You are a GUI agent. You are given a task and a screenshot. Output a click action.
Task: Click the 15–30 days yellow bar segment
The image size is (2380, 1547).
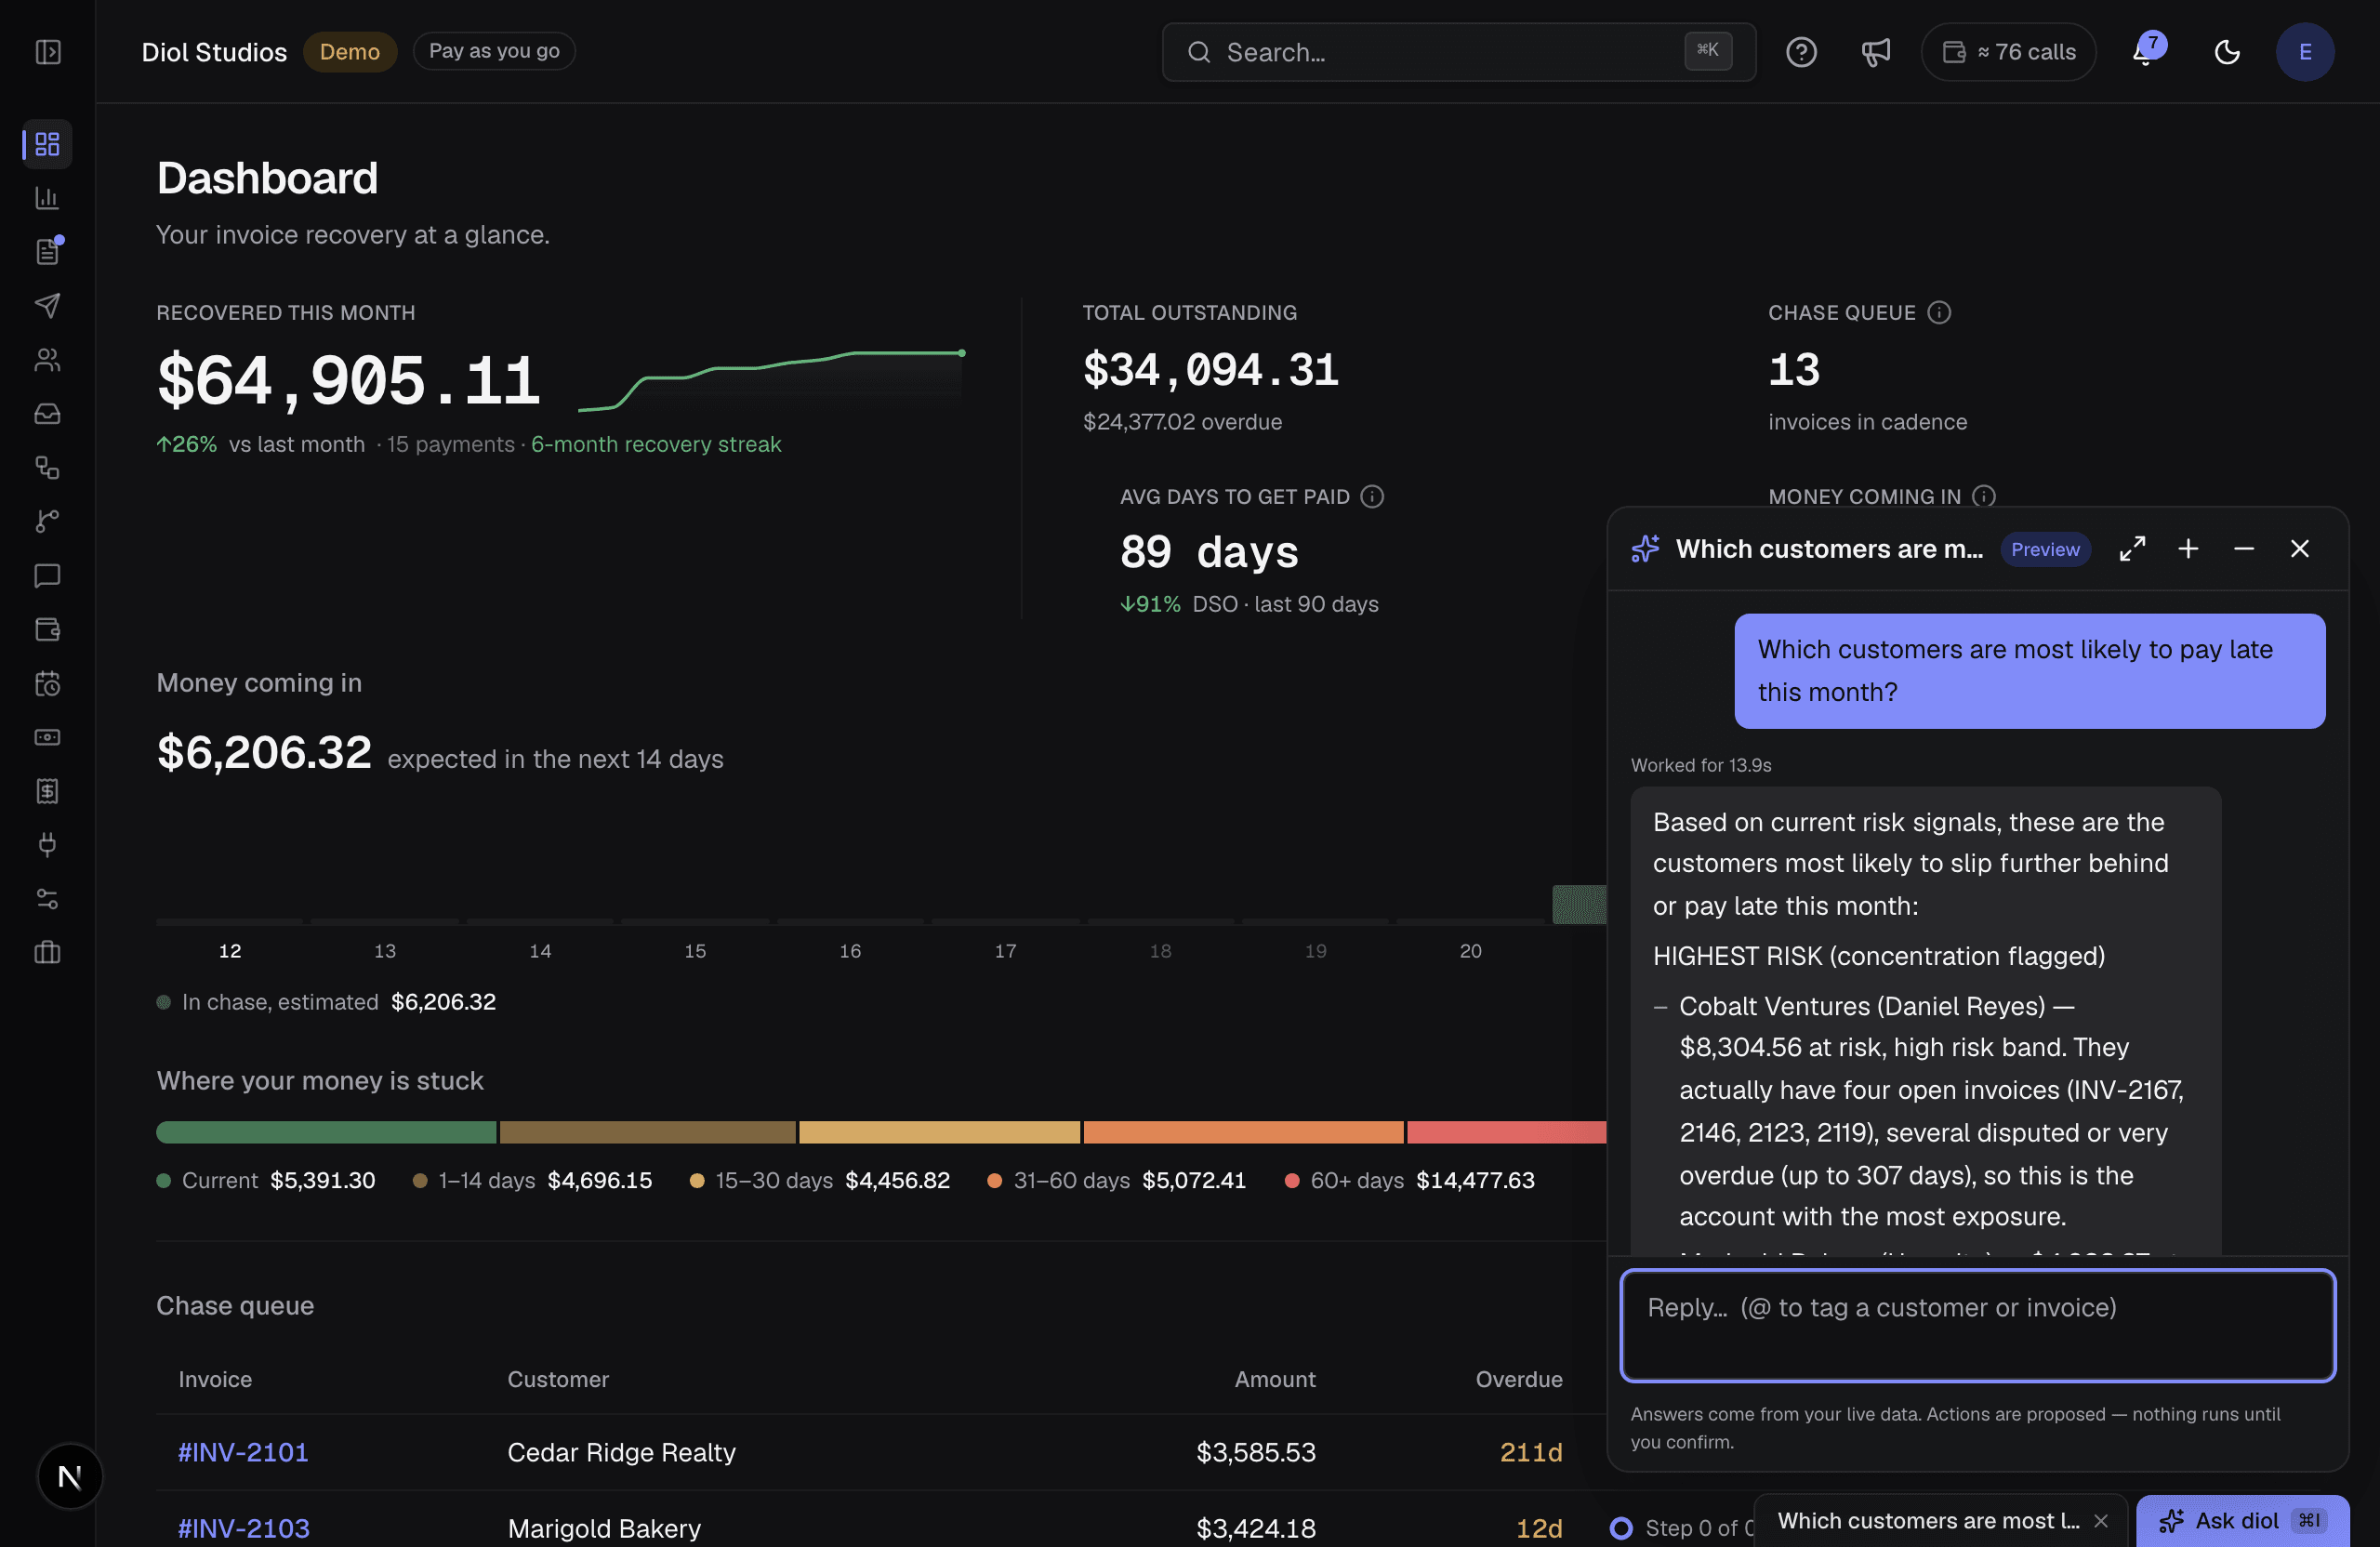point(939,1132)
